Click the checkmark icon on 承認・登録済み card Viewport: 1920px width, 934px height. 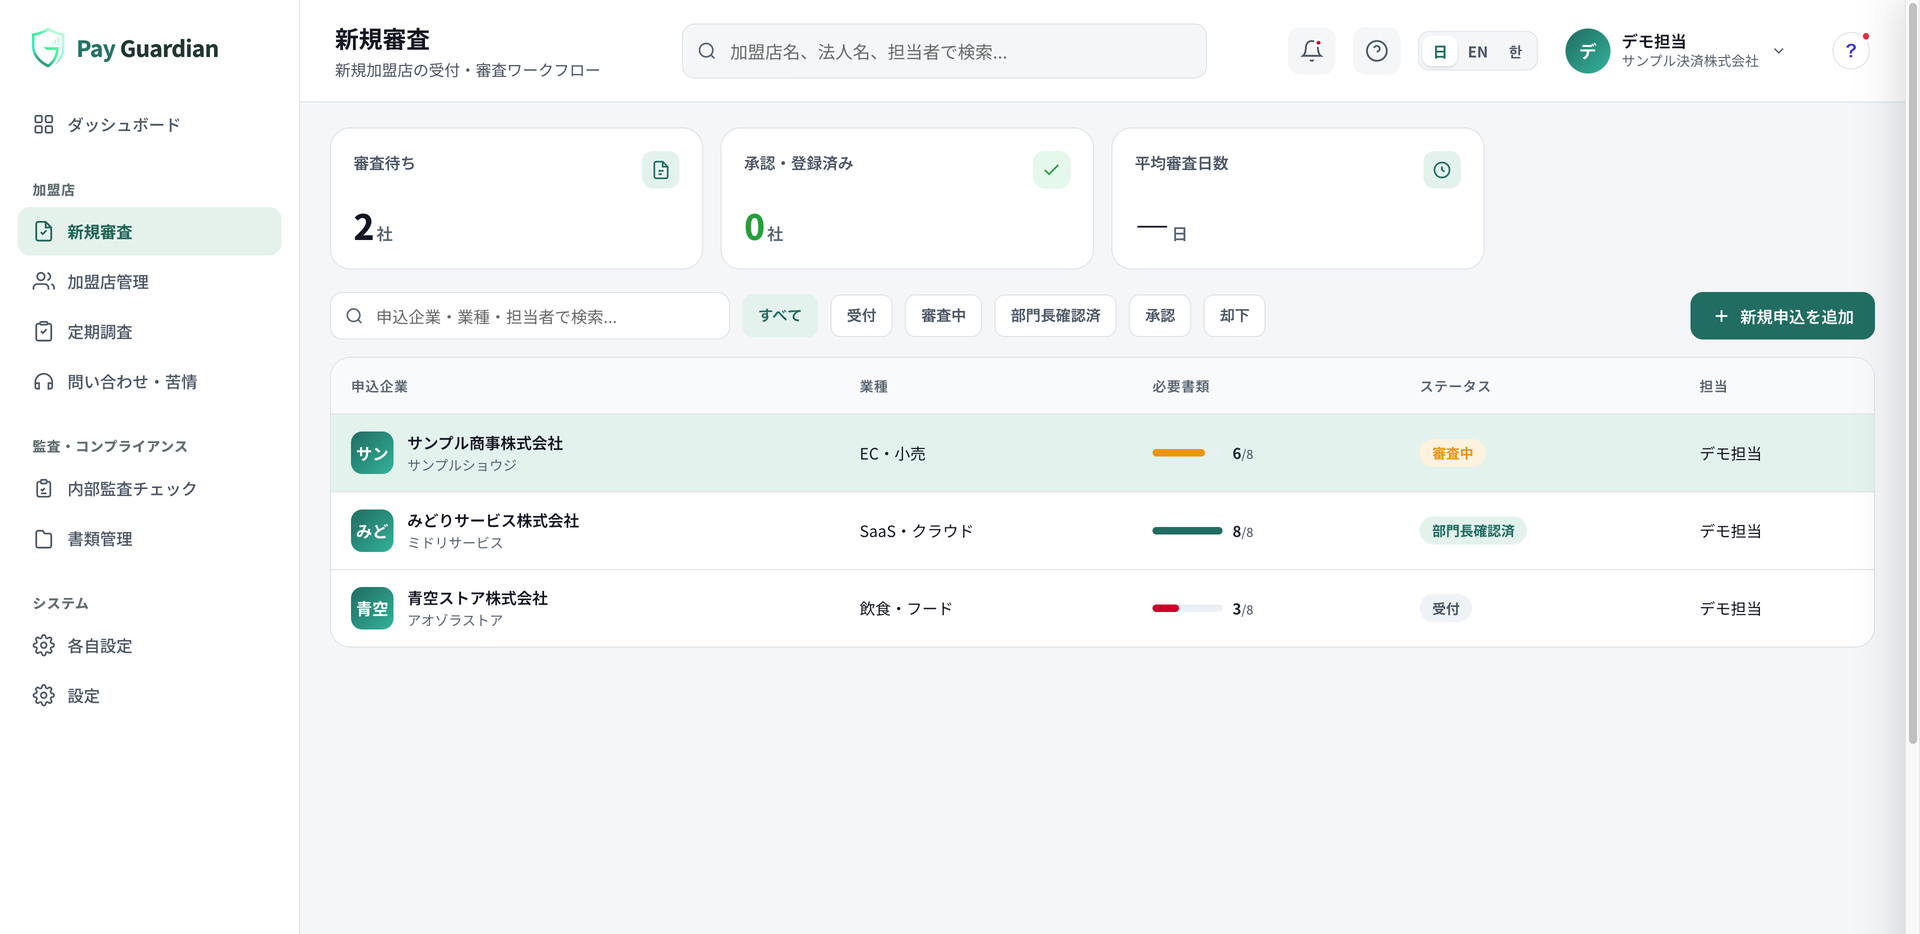pyautogui.click(x=1051, y=170)
